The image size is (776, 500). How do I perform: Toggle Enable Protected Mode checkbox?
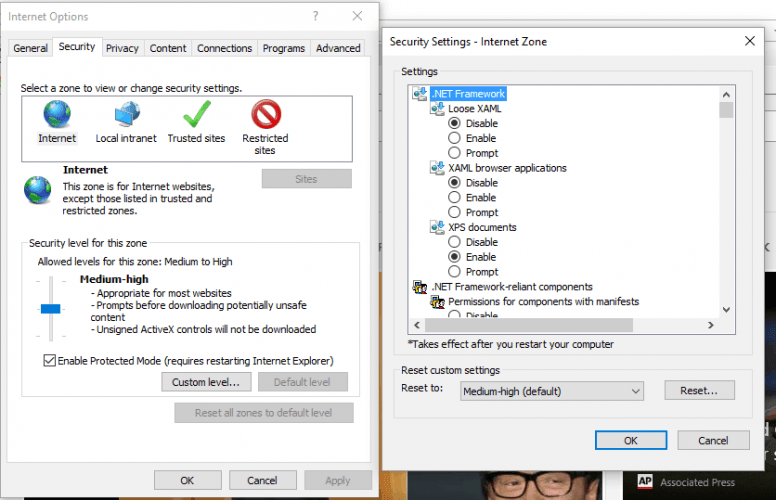coord(49,360)
